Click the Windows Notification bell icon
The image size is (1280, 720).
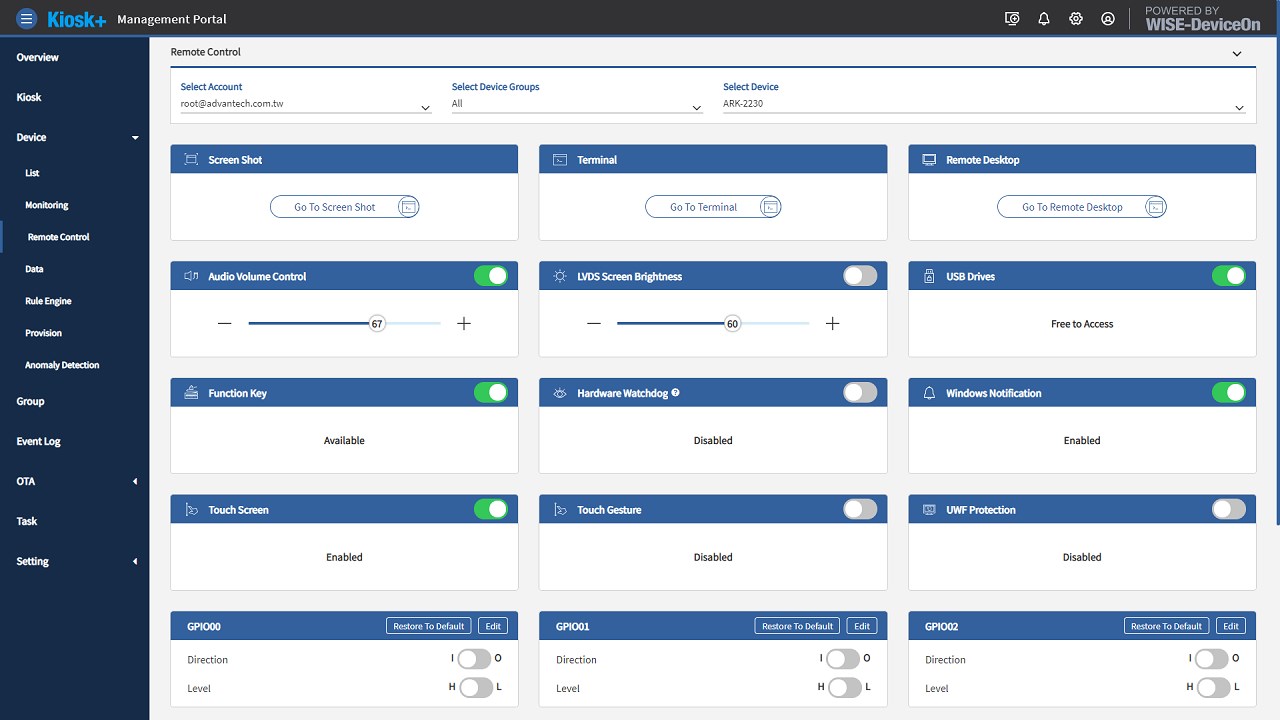(x=929, y=393)
